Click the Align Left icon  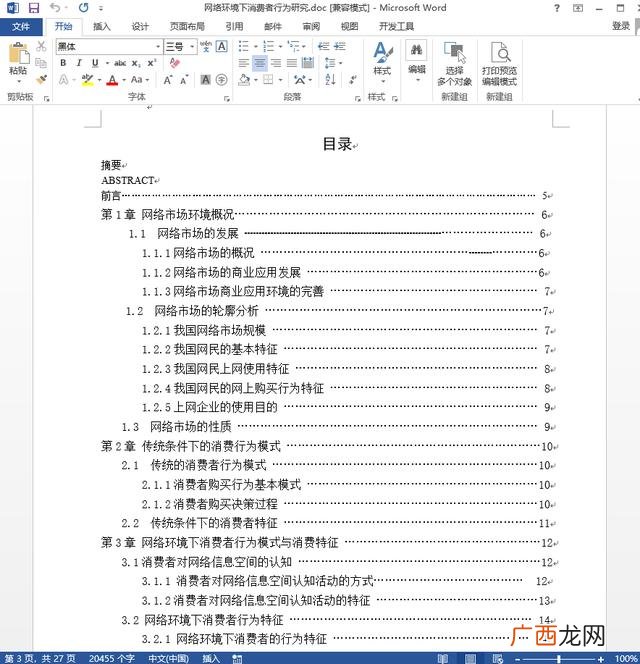(244, 64)
